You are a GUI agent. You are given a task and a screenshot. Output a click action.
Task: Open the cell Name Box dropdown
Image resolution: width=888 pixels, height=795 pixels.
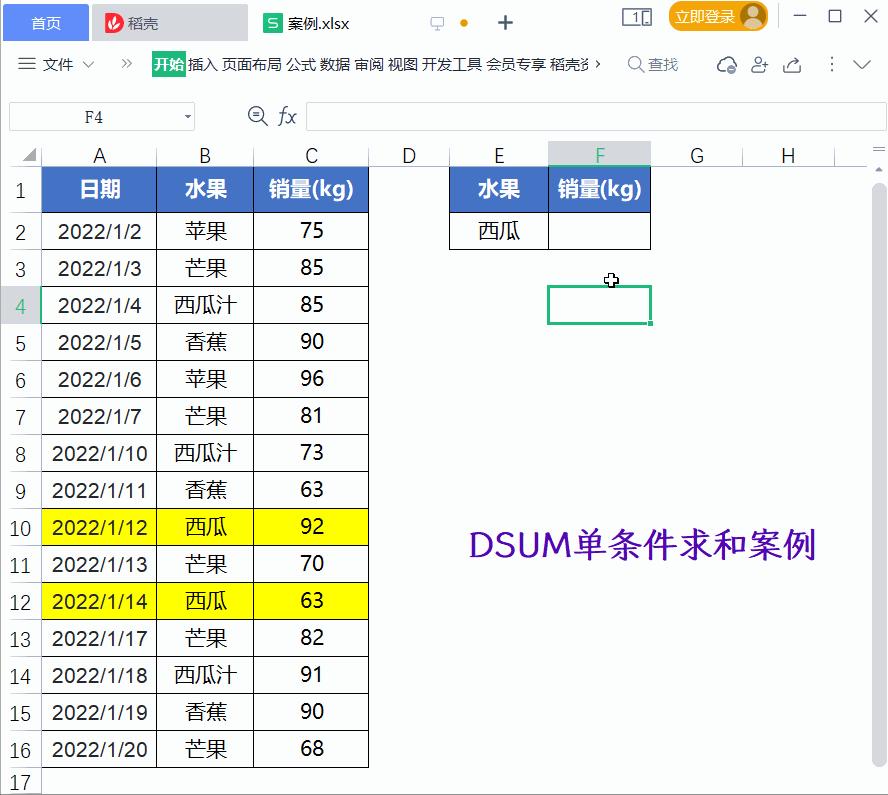click(185, 116)
